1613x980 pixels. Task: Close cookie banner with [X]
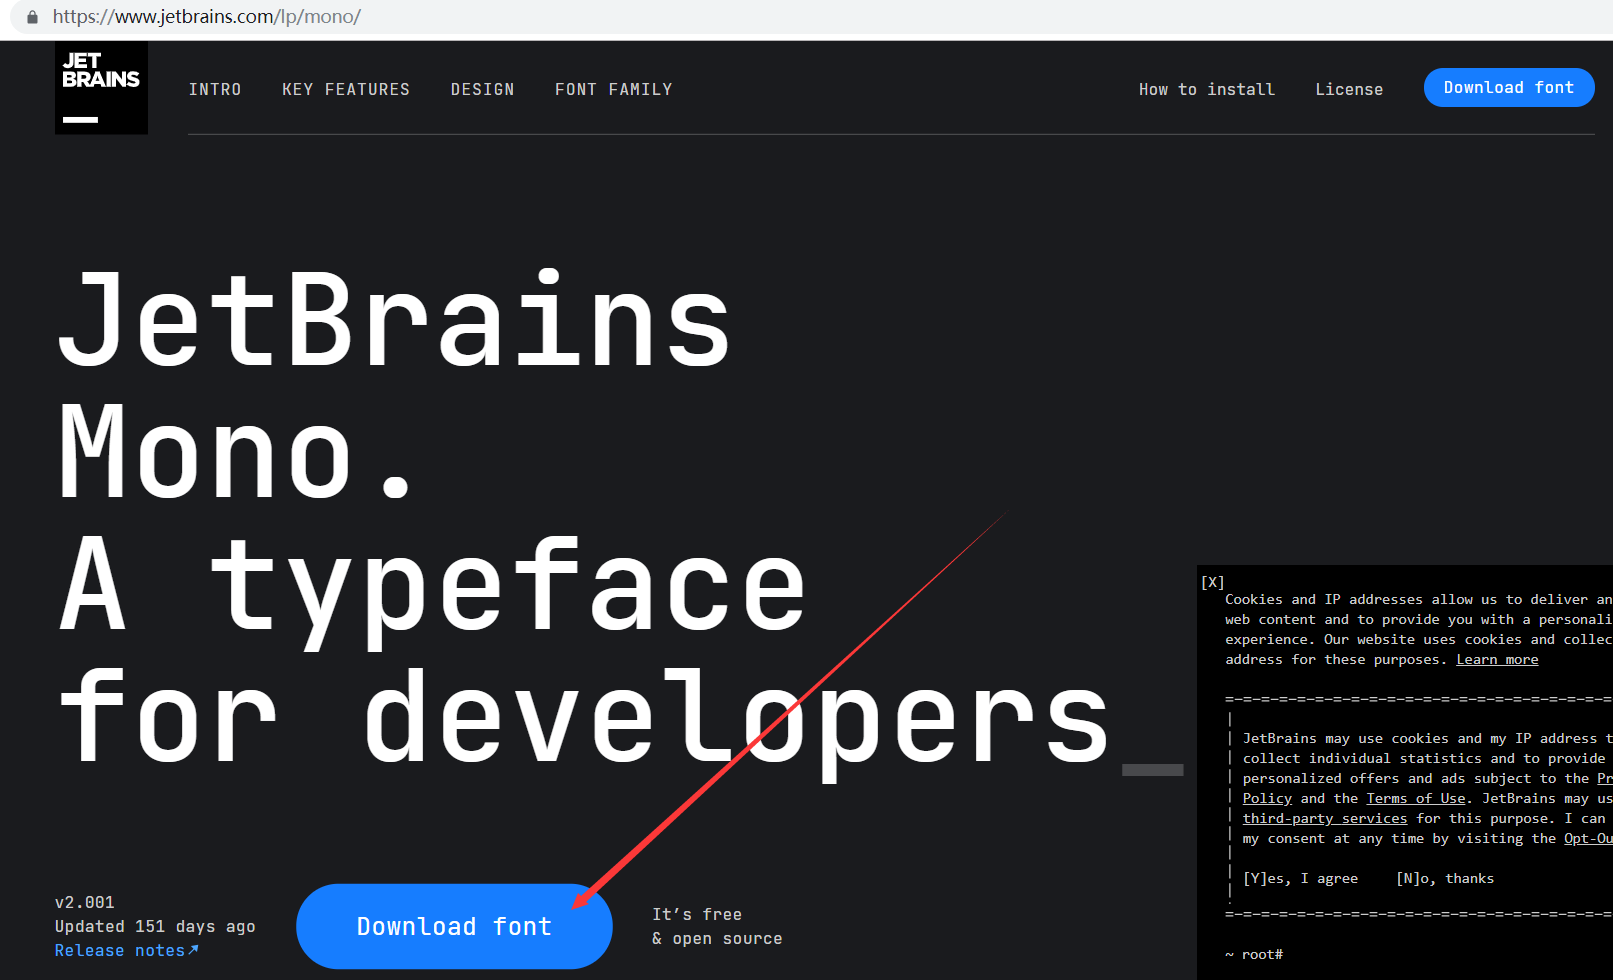click(1213, 582)
